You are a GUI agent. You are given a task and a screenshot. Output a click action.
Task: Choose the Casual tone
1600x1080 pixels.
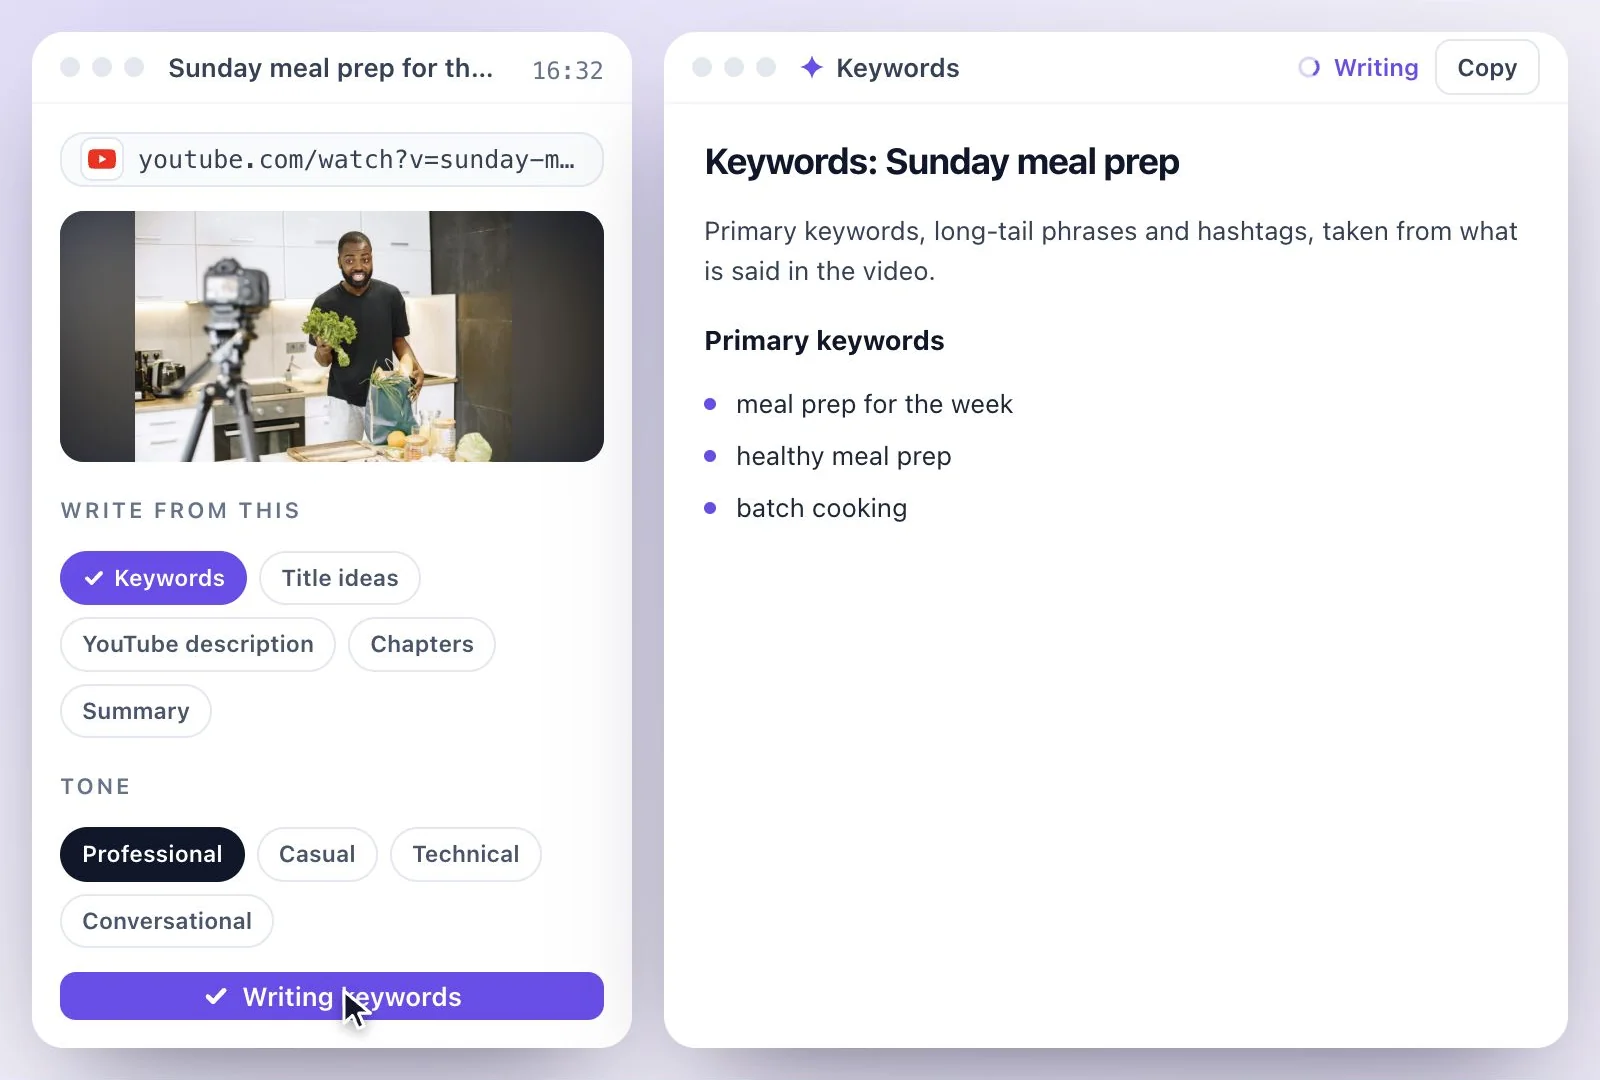(317, 854)
